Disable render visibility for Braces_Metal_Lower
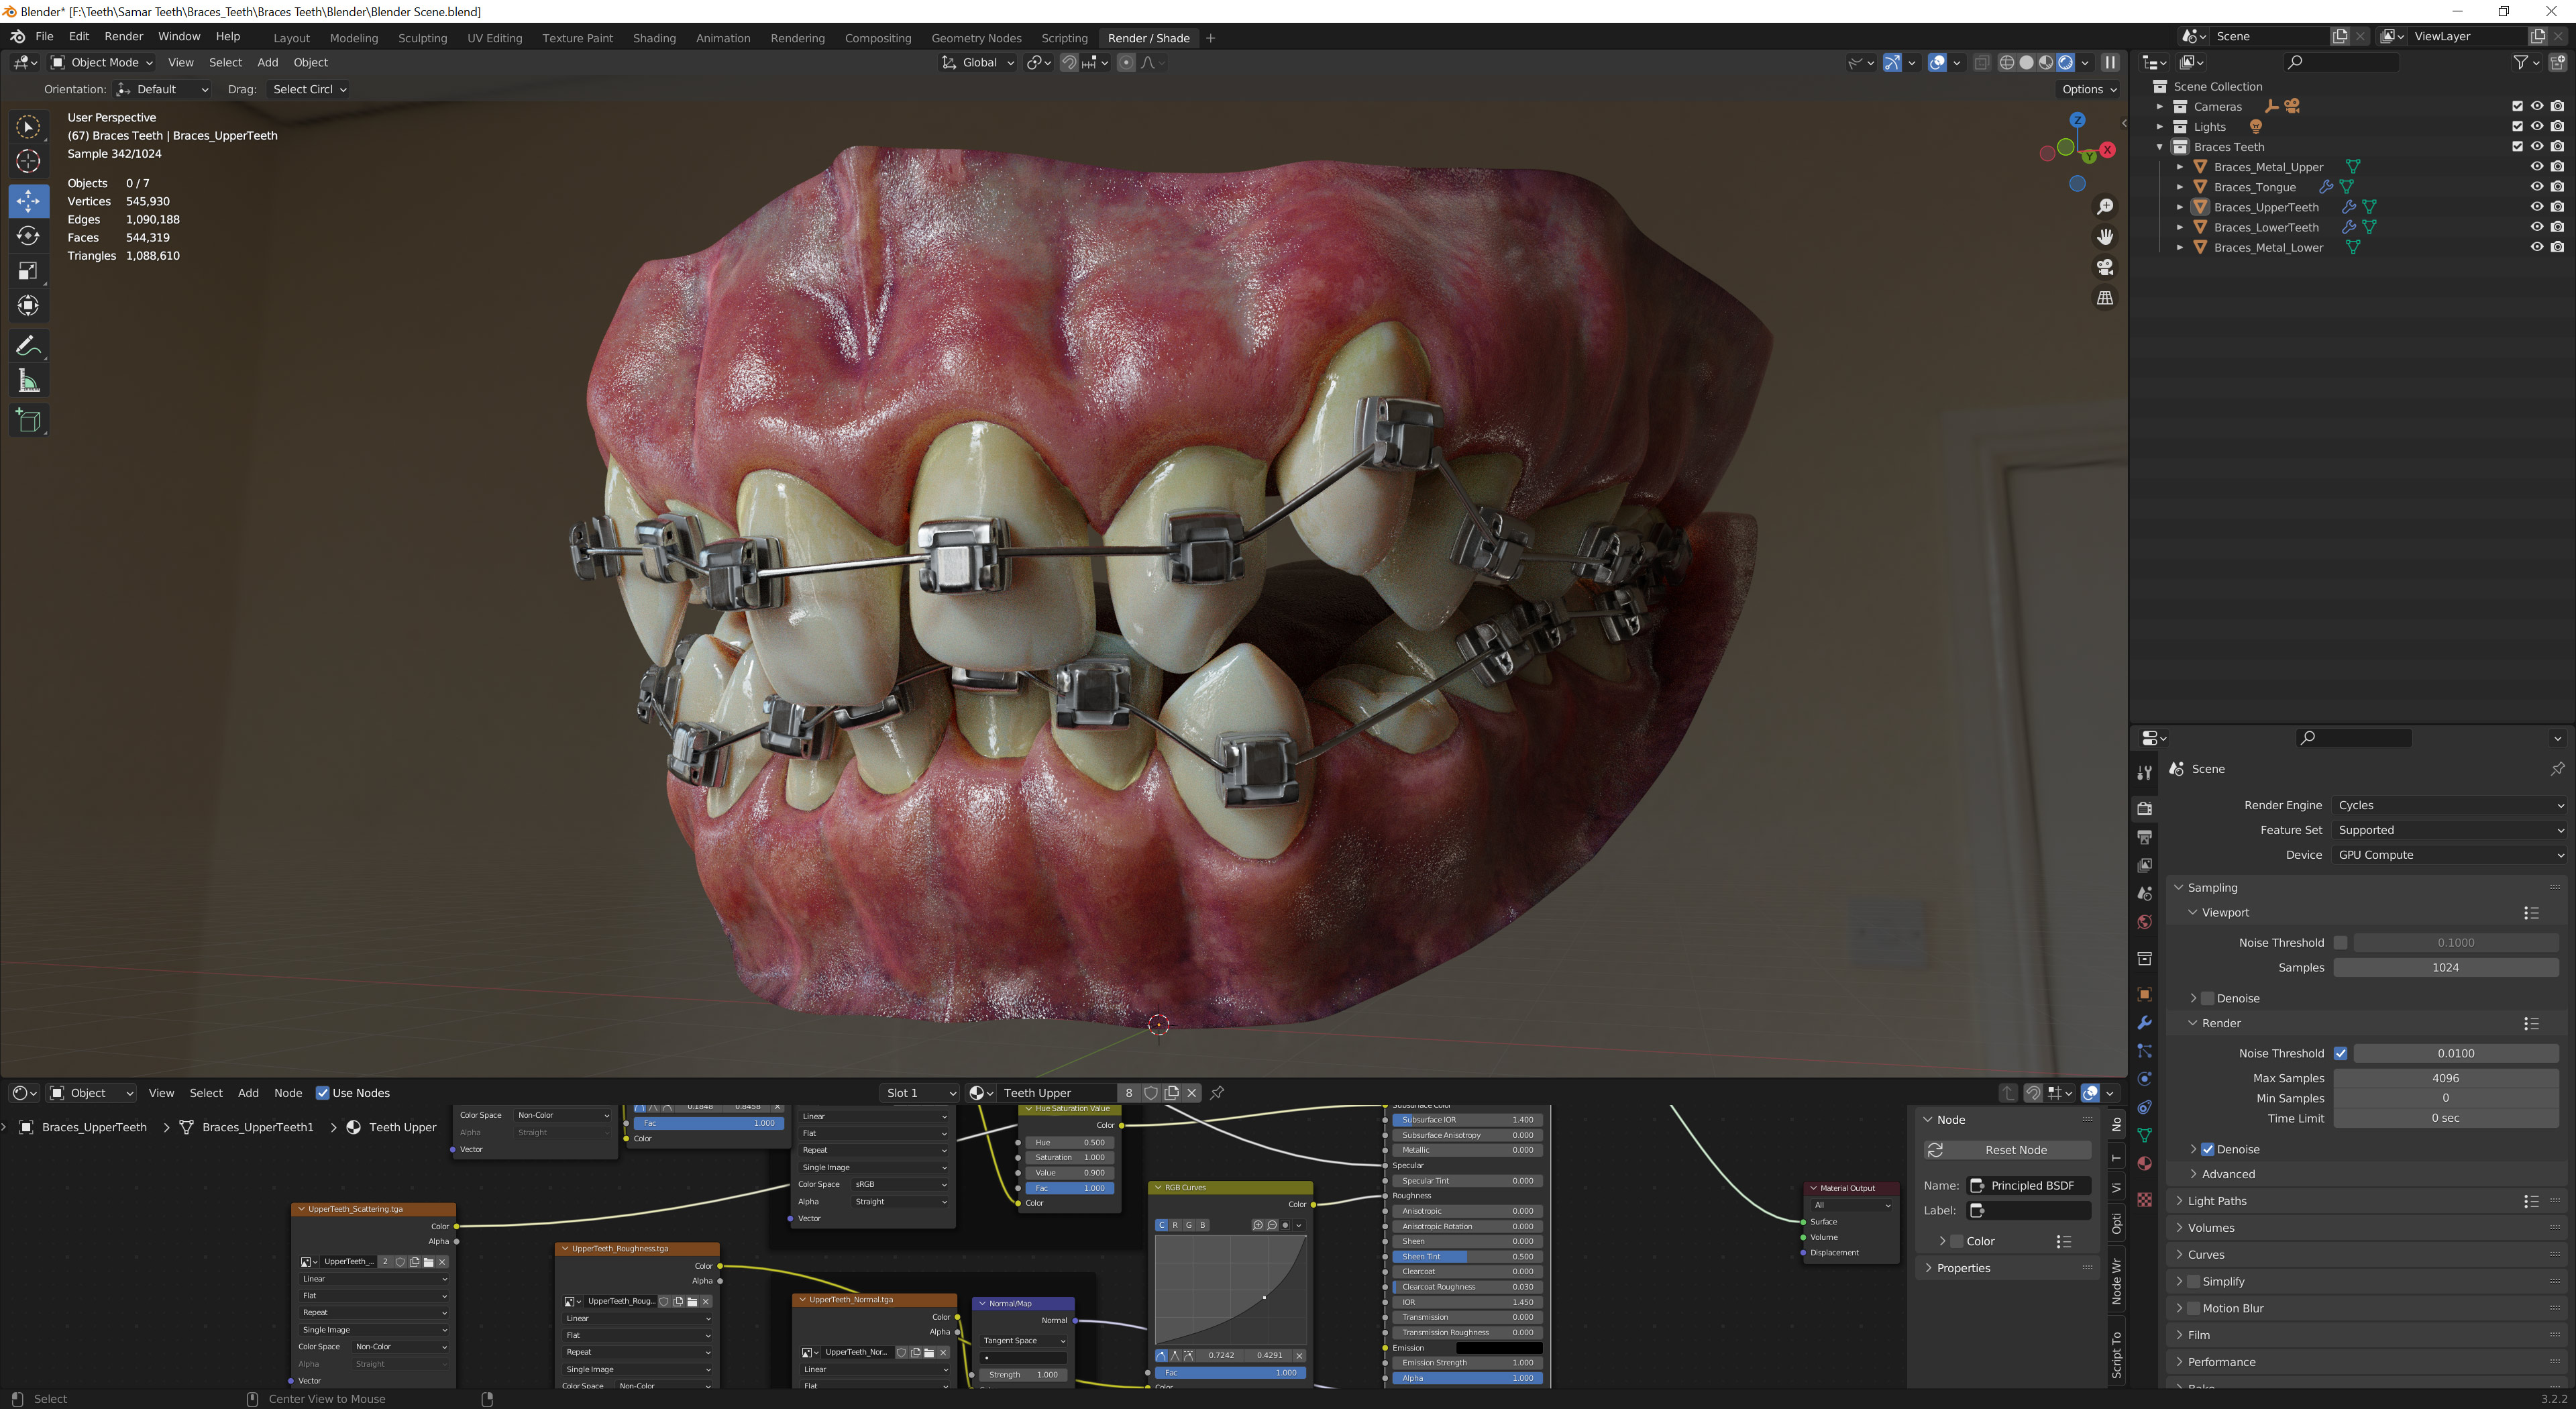Screen dimensions: 2576x1409 (x=2558, y=247)
